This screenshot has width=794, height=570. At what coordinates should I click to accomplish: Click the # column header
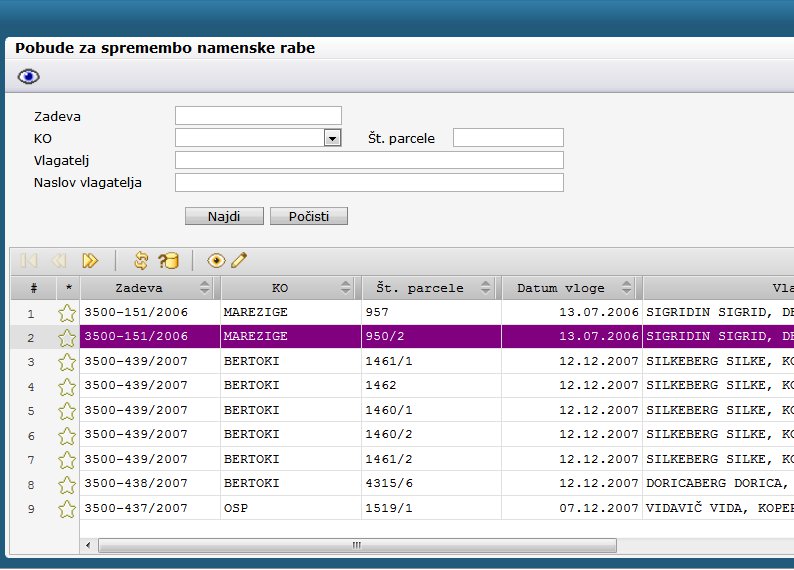pyautogui.click(x=33, y=288)
